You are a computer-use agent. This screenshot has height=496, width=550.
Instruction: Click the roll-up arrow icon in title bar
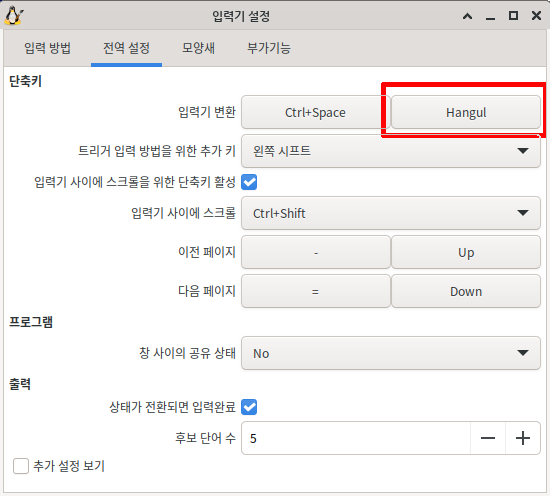pyautogui.click(x=467, y=16)
